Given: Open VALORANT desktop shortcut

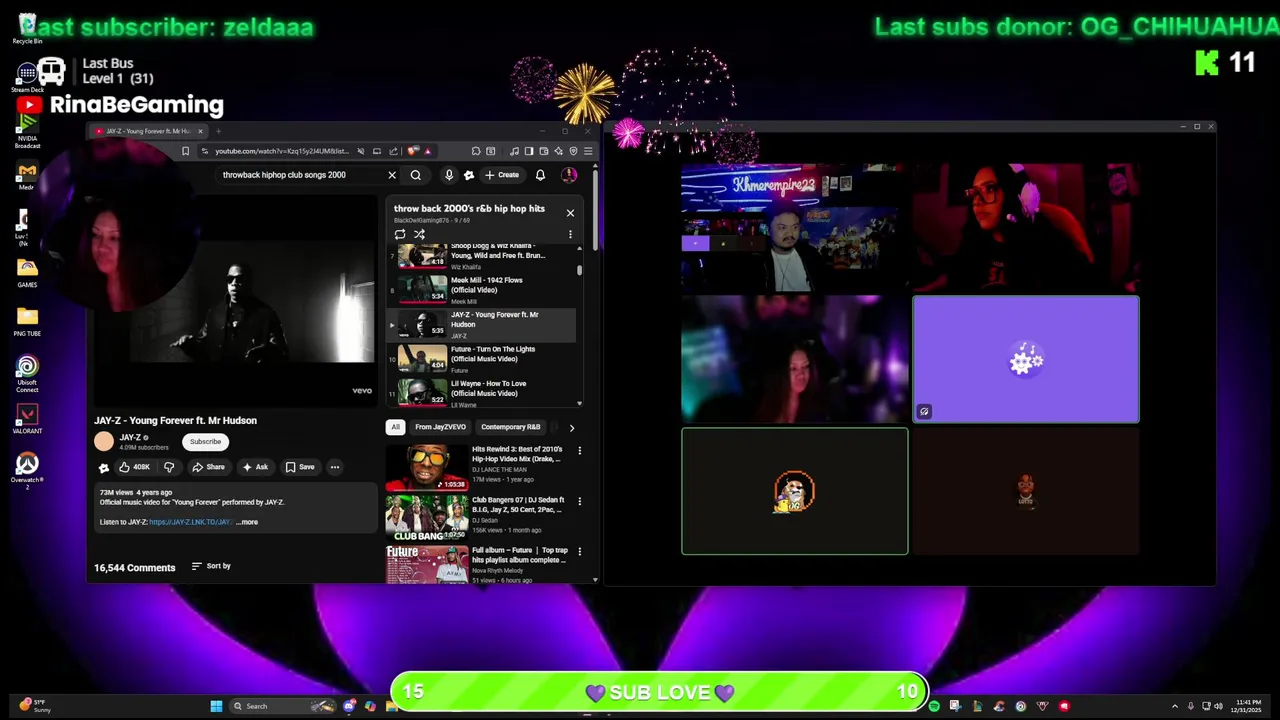Looking at the screenshot, I should (27, 419).
